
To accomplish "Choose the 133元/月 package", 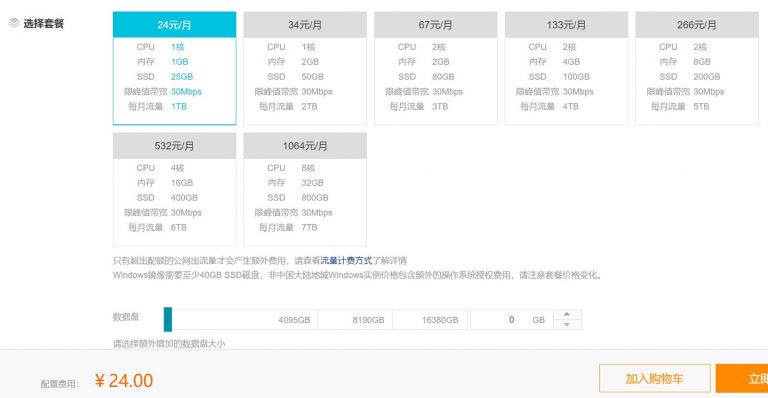I will (566, 69).
